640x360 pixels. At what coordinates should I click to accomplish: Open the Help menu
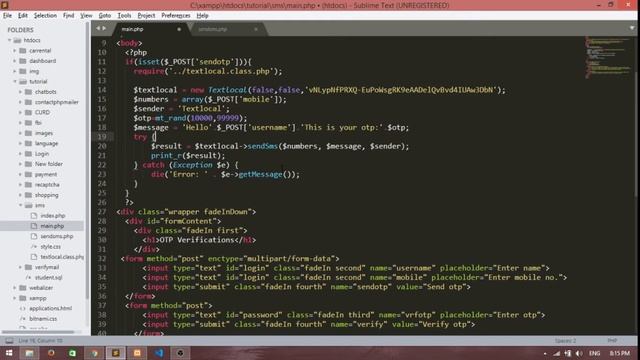pyautogui.click(x=202, y=16)
